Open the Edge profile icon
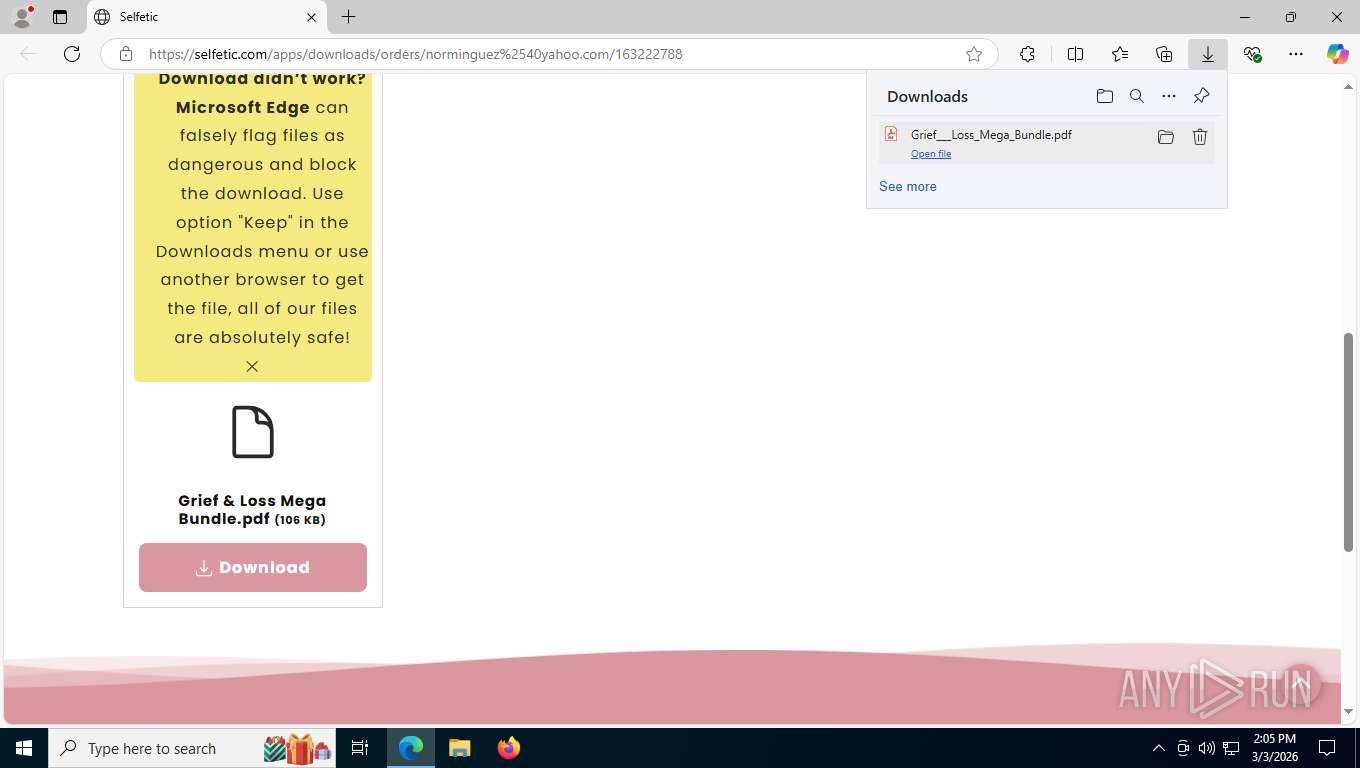The image size is (1360, 768). click(x=22, y=17)
